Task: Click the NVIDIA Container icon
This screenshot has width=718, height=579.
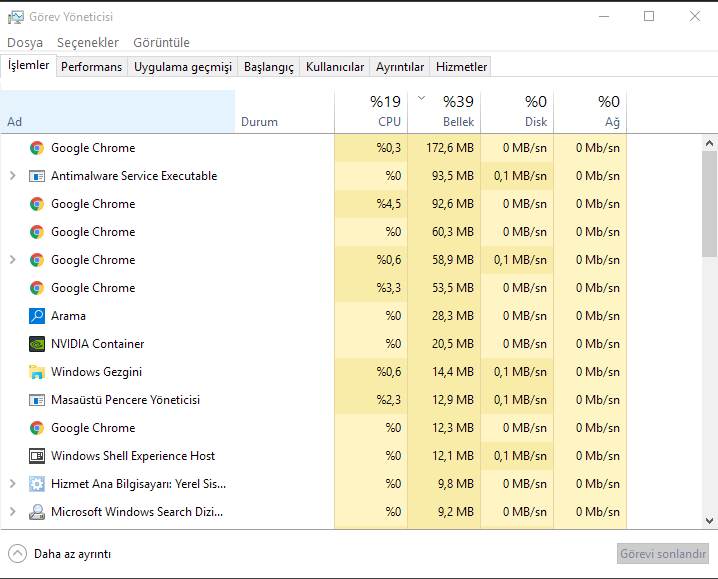Action: pyautogui.click(x=37, y=344)
